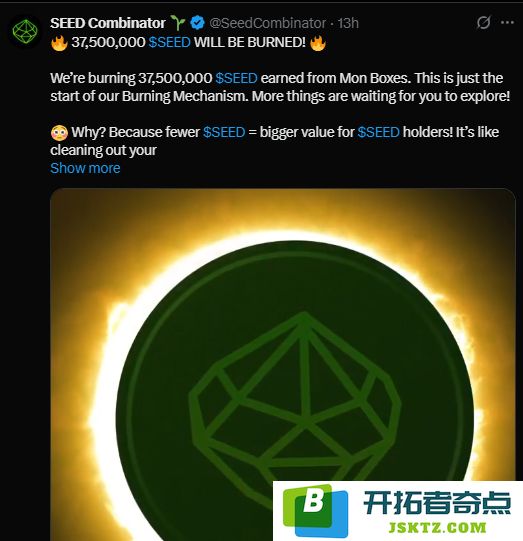Open the eclipse coin image attachment
This screenshot has height=541, width=523.
[283, 364]
